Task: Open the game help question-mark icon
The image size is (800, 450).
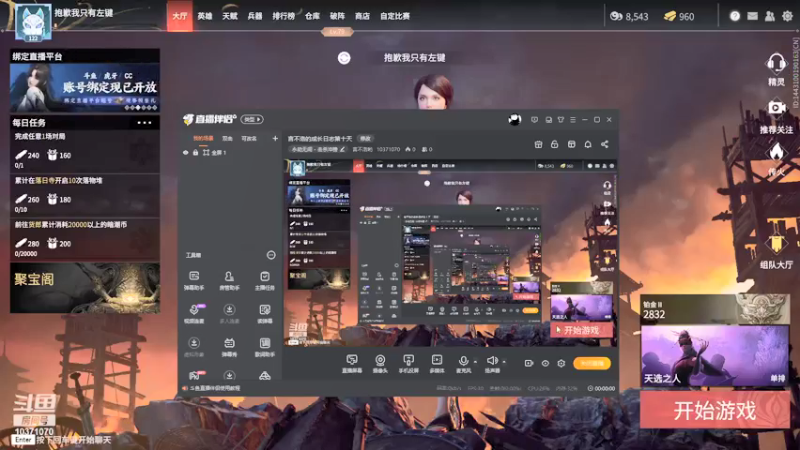Action: point(735,16)
